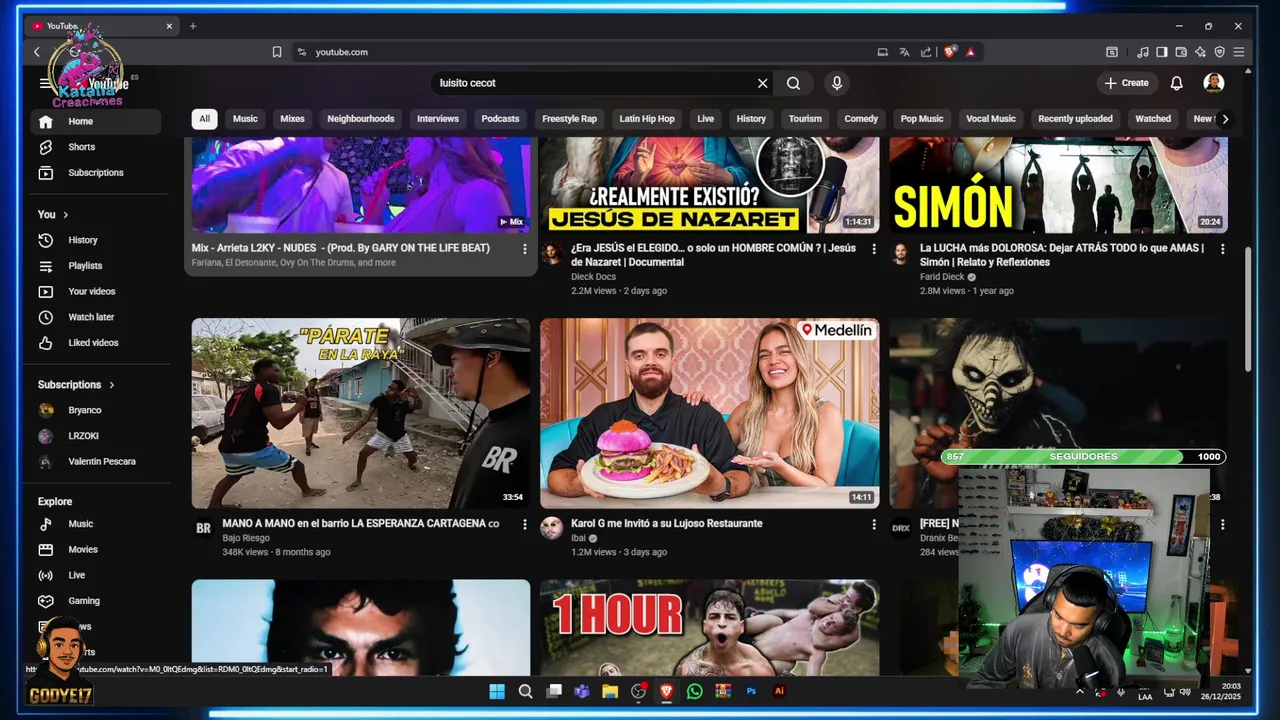Open Movies in Explore section

97,550
